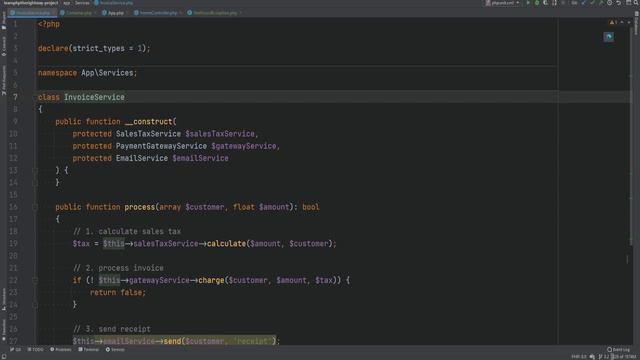The image size is (640, 360).
Task: Click PaymentGatewayService type on line 11
Action: point(161,146)
